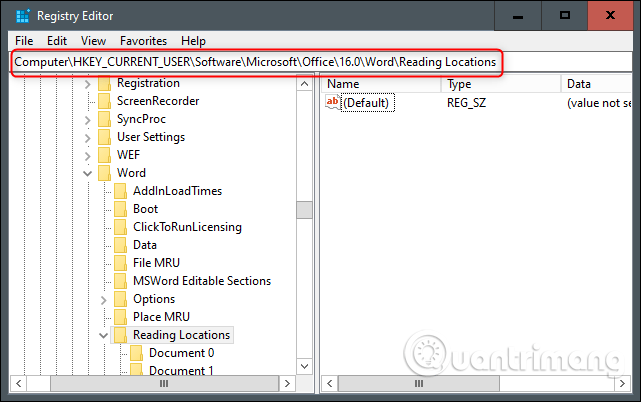Select the File MRU key label

(x=157, y=263)
